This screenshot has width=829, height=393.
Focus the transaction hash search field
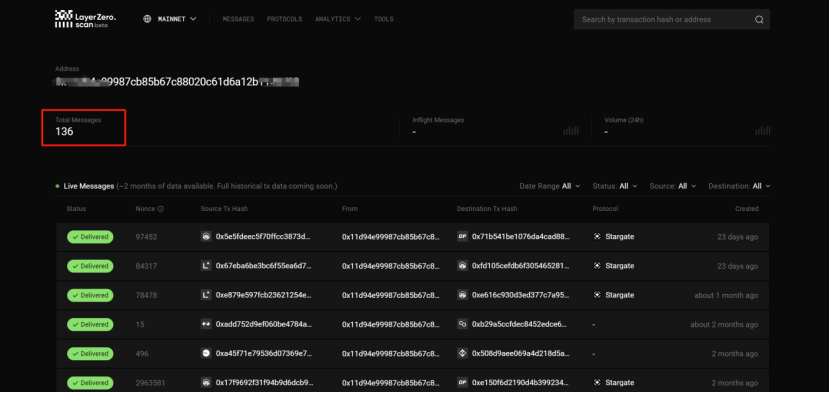click(665, 20)
